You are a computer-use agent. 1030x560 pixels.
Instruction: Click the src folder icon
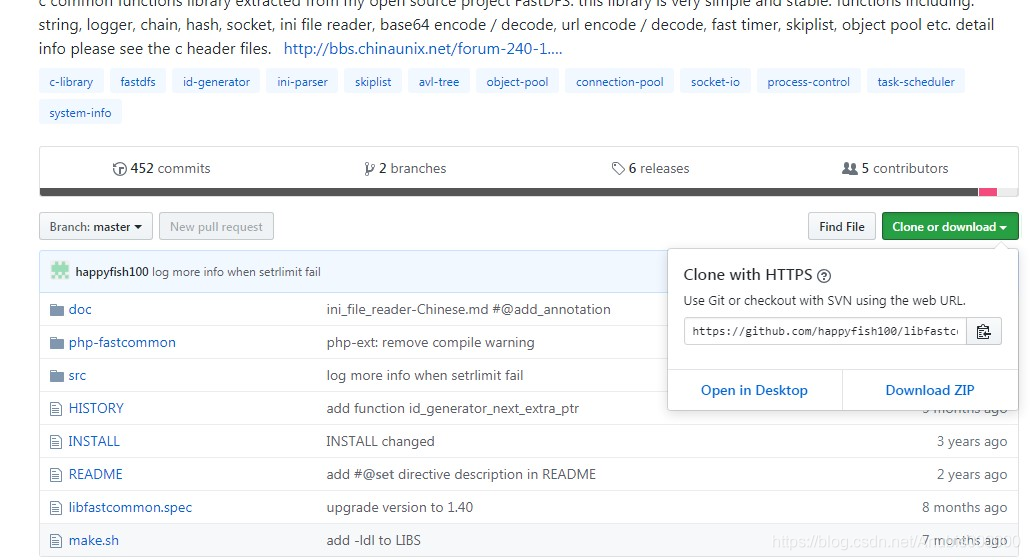(x=57, y=376)
